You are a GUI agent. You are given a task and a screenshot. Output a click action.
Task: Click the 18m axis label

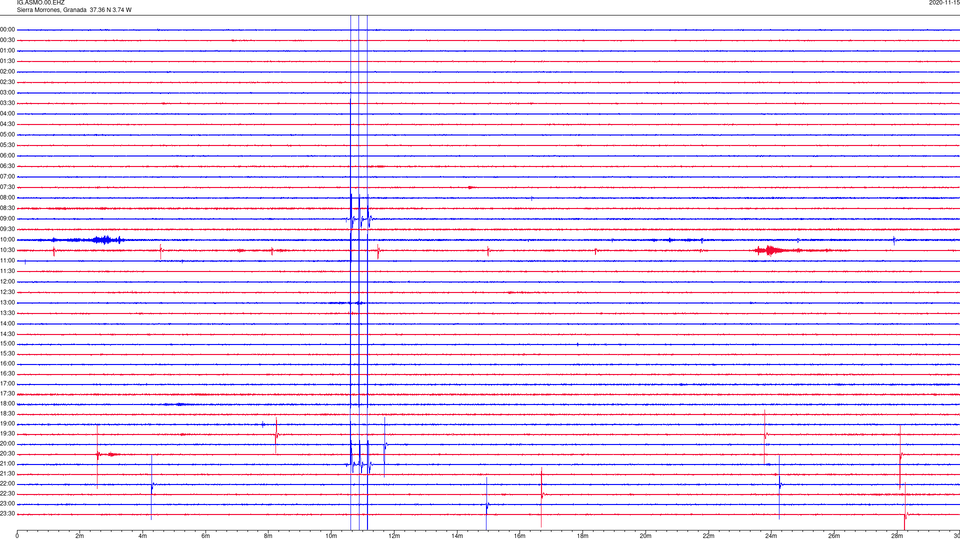(582, 536)
